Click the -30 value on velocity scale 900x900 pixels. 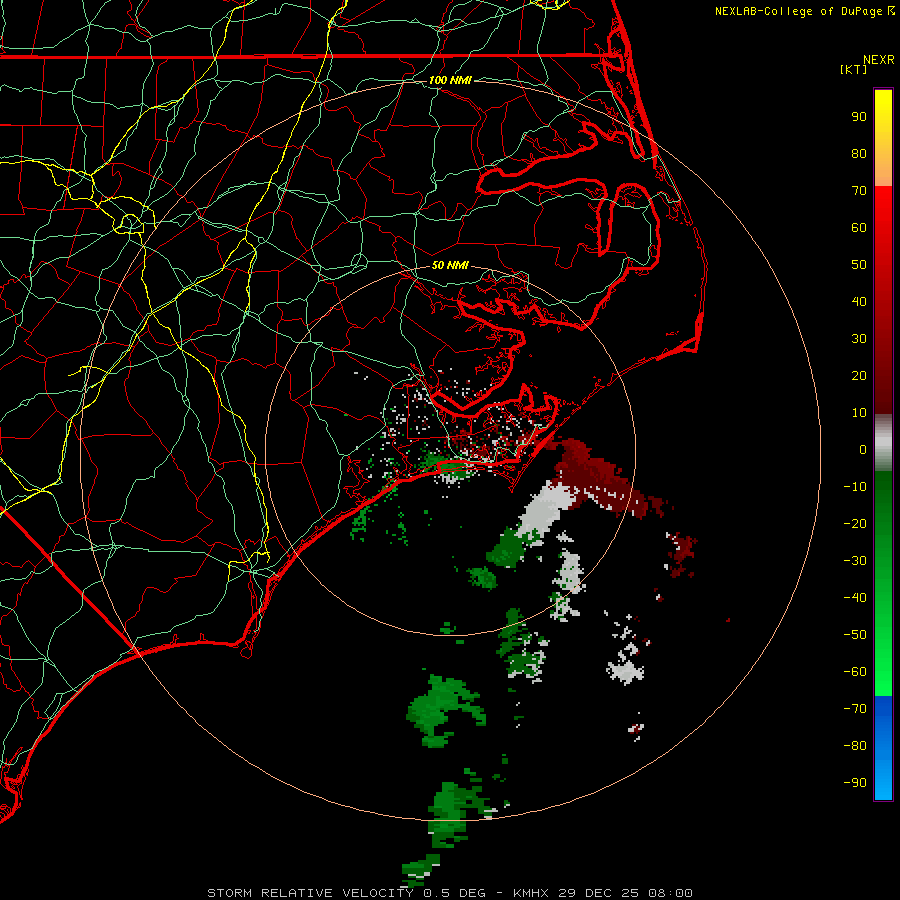pyautogui.click(x=855, y=561)
